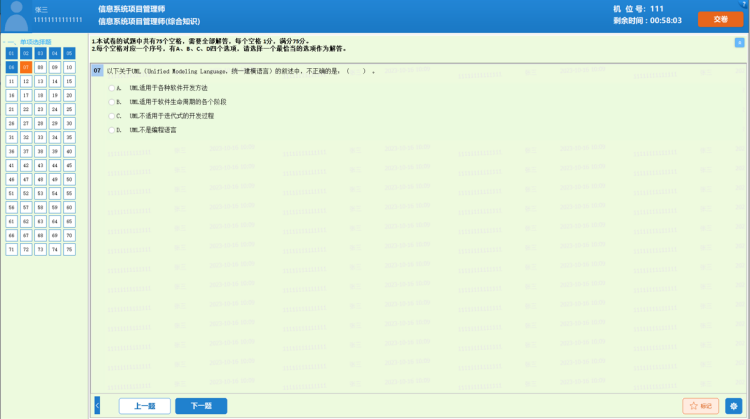Navigate to question 75 in the grid

tap(69, 249)
